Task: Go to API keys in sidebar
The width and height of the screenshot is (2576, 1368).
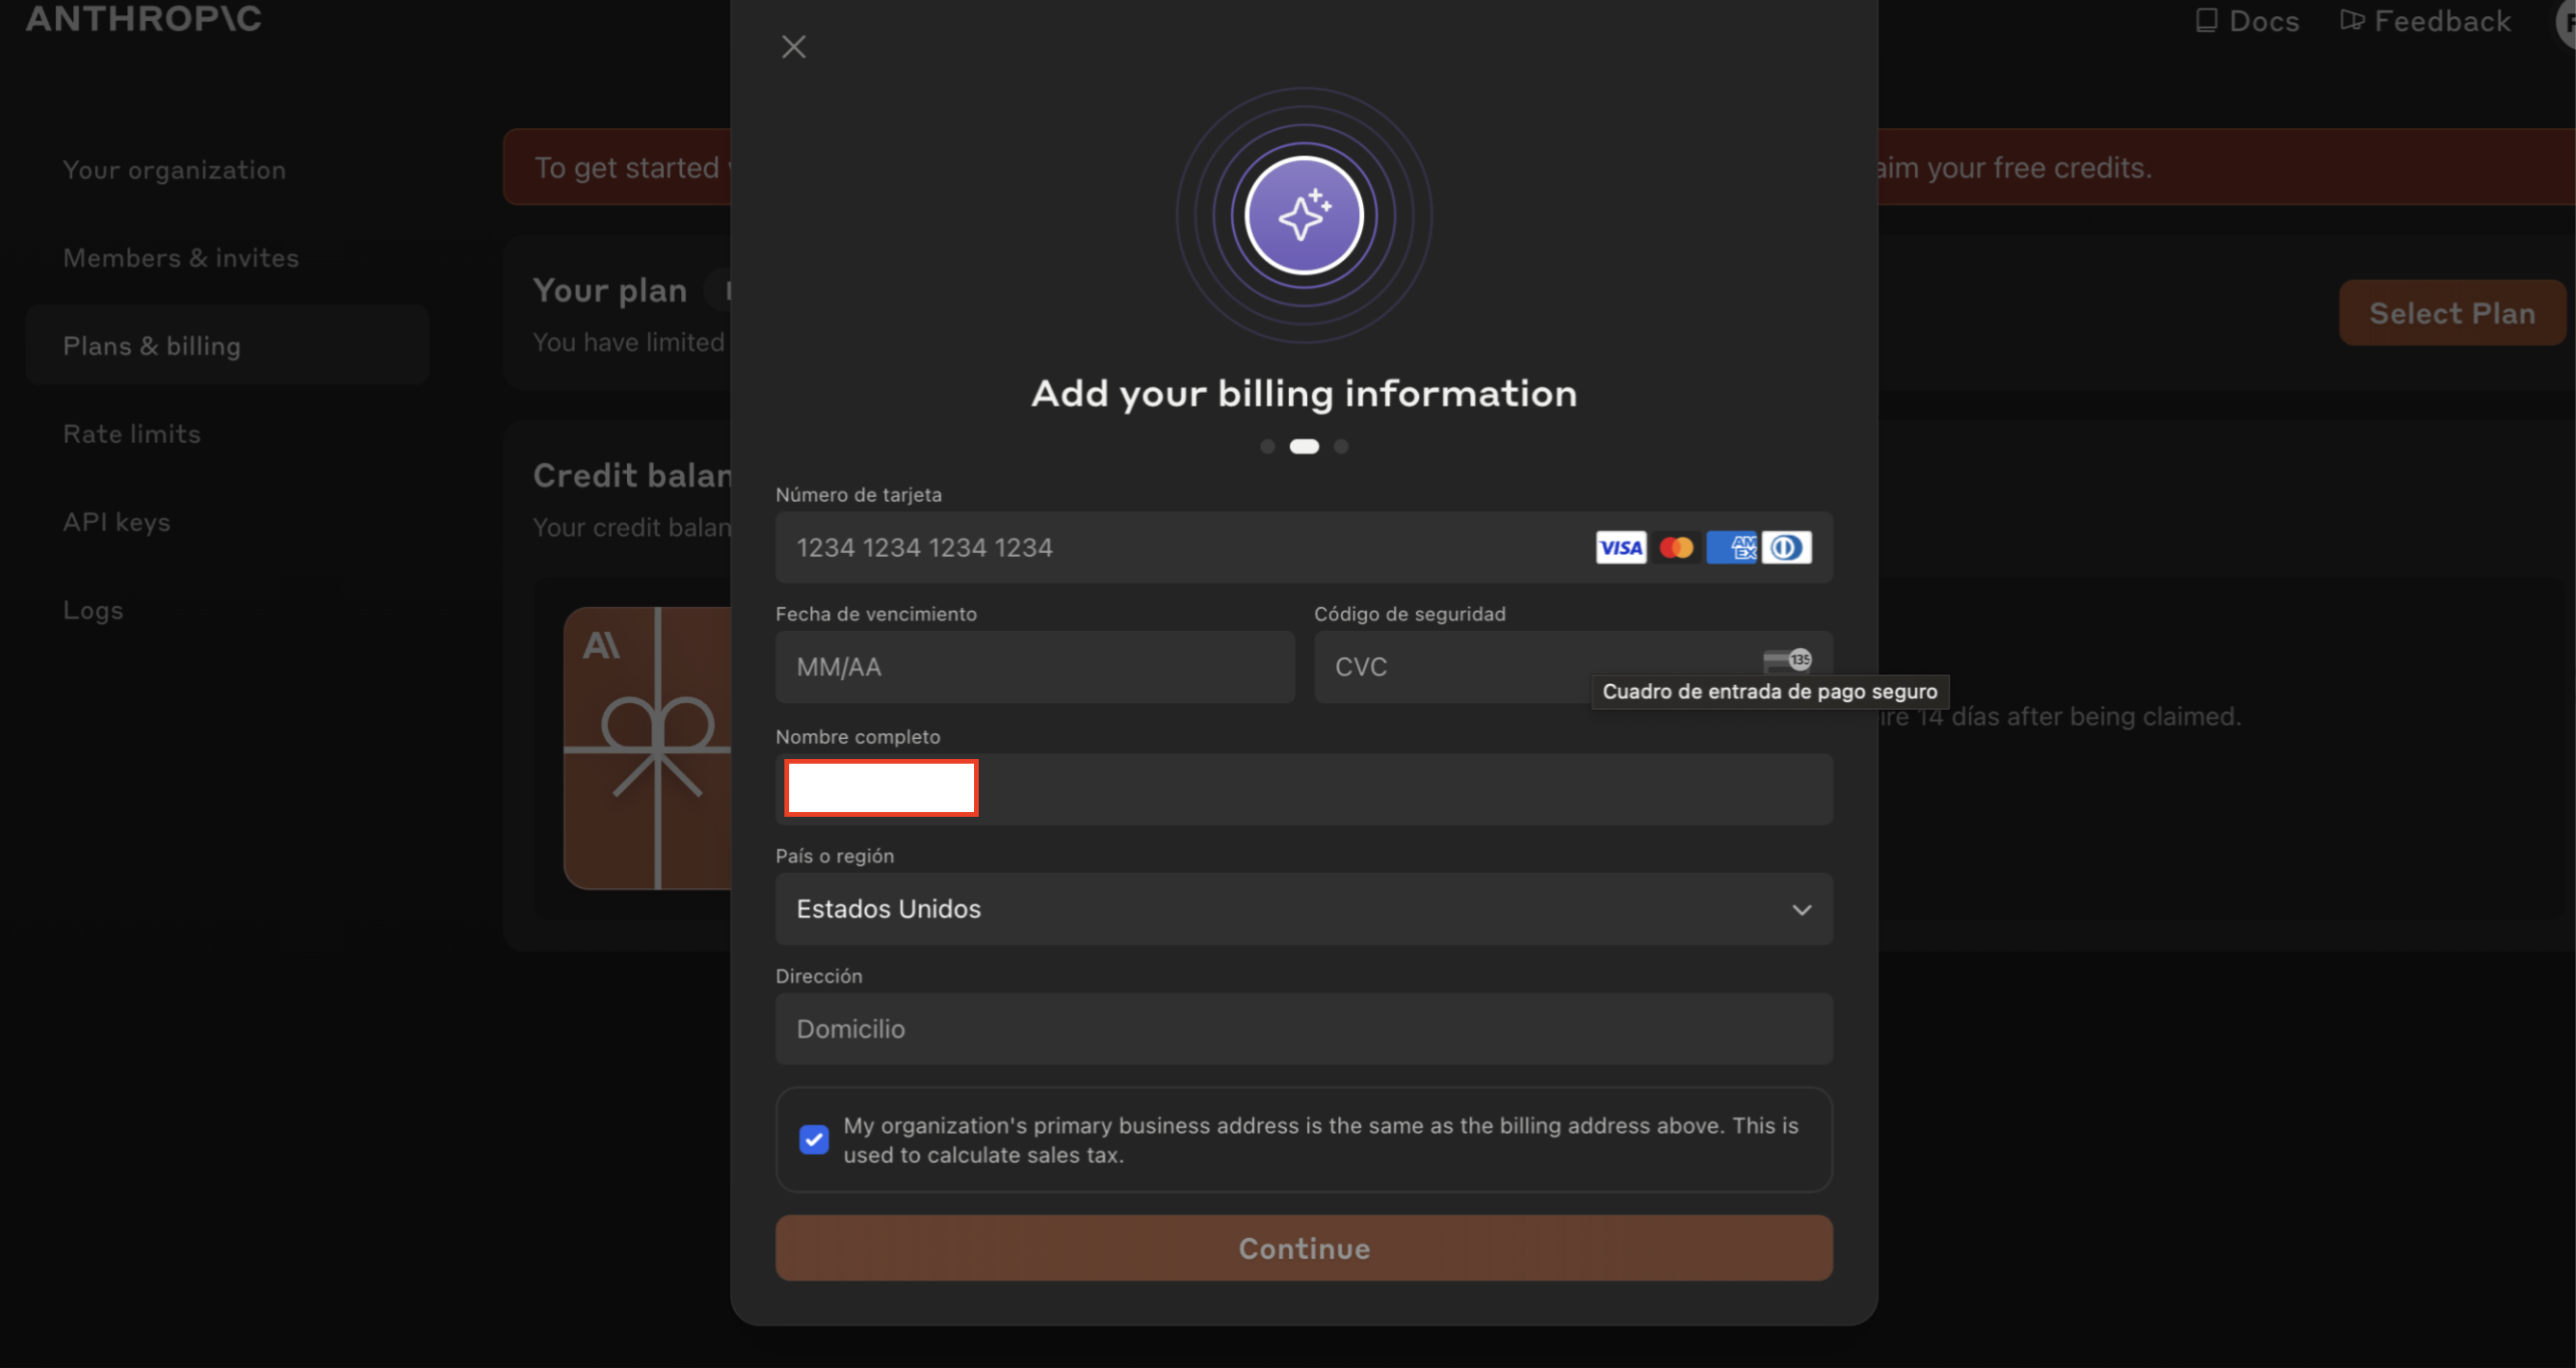Action: coord(116,522)
